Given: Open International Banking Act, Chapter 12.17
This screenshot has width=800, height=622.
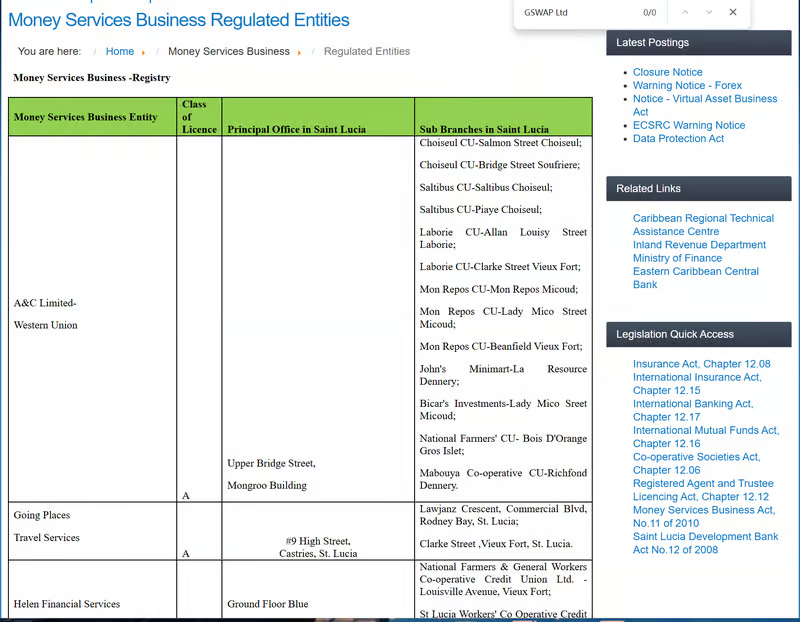Looking at the screenshot, I should coord(692,404).
